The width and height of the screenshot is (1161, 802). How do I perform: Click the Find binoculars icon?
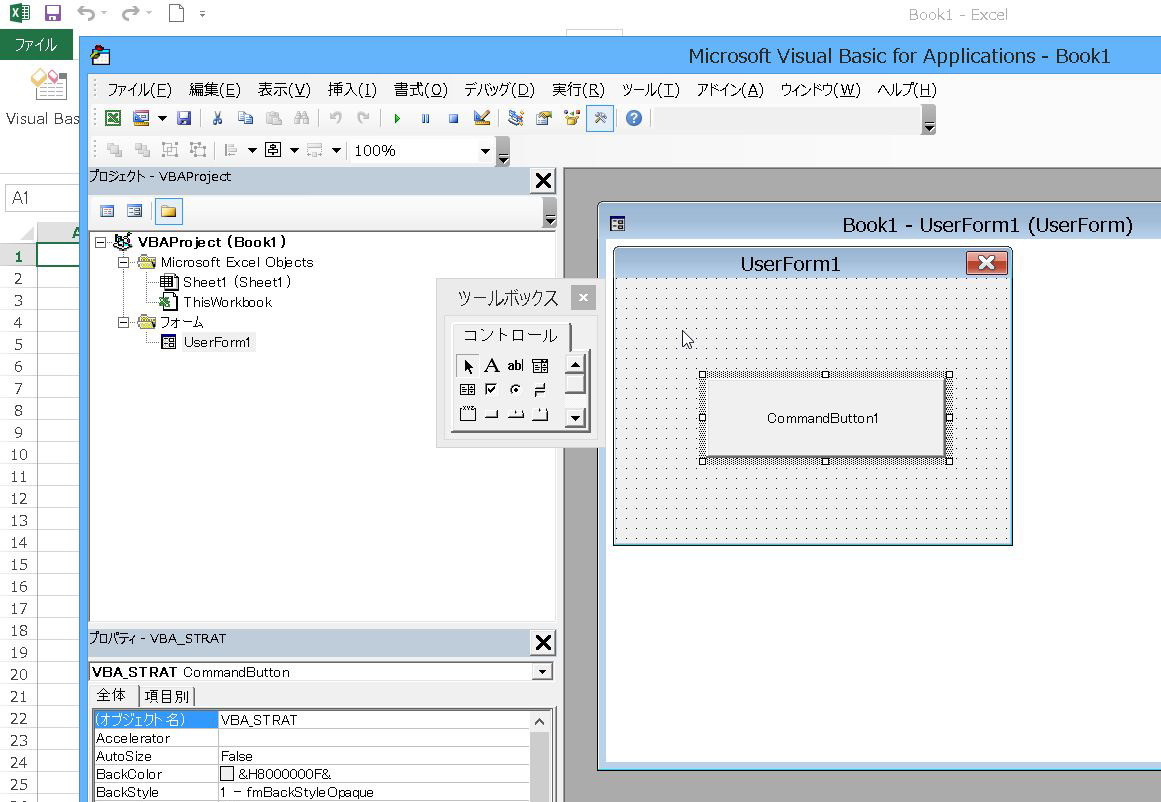301,118
